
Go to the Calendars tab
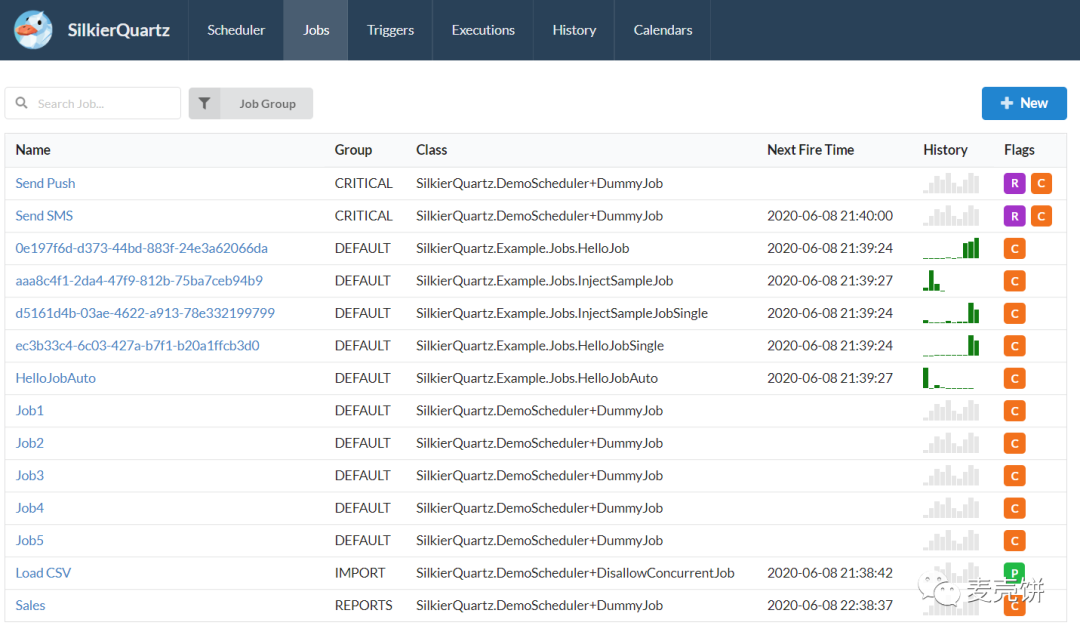(663, 30)
